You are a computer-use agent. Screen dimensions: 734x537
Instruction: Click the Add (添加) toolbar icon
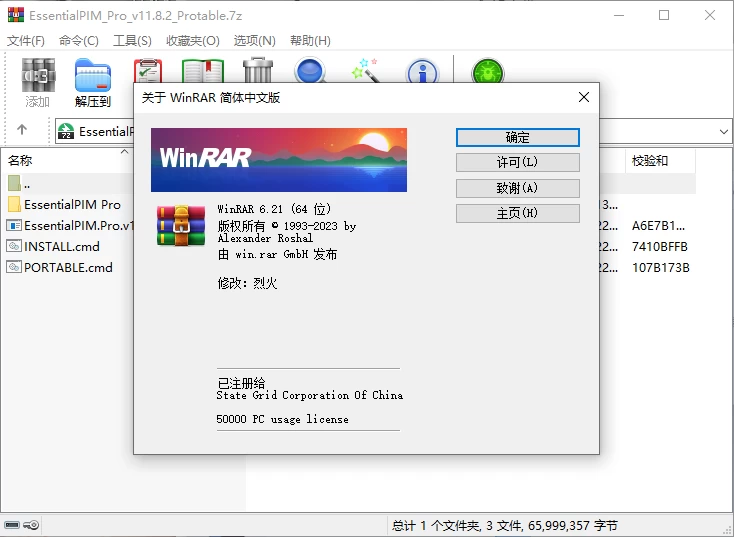coord(38,75)
